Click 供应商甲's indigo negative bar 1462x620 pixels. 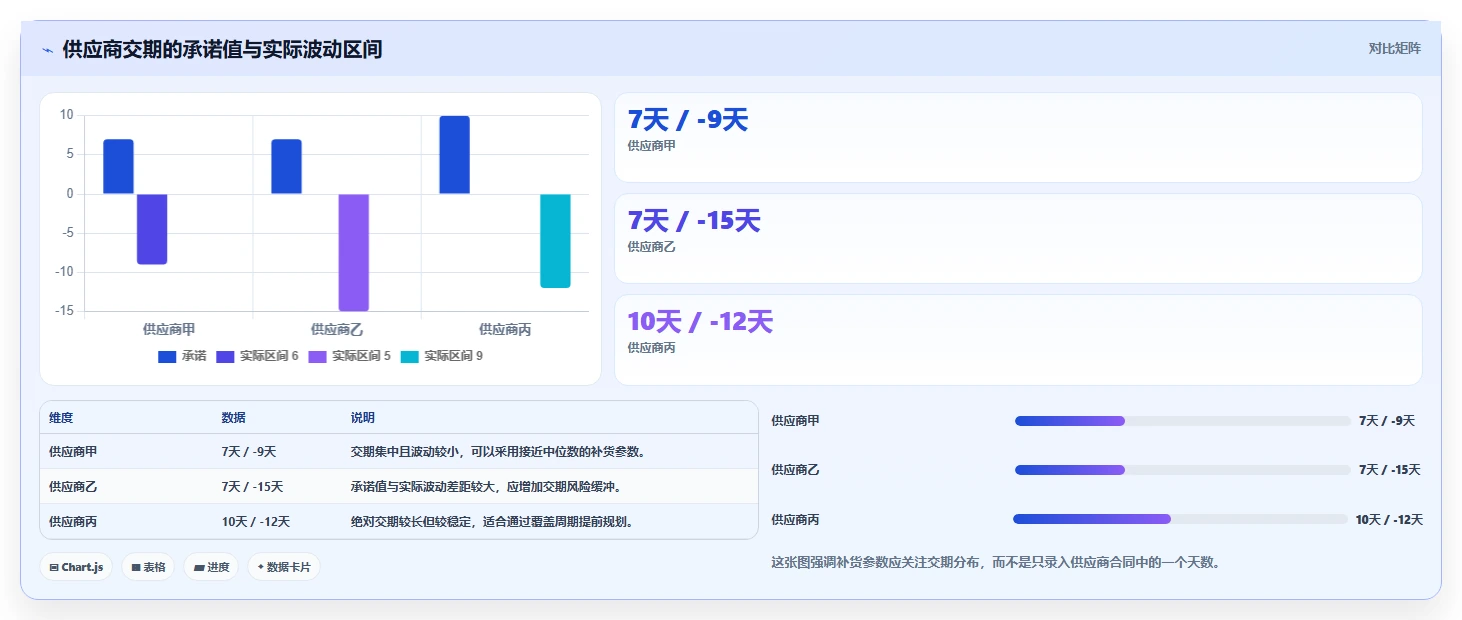[x=152, y=229]
